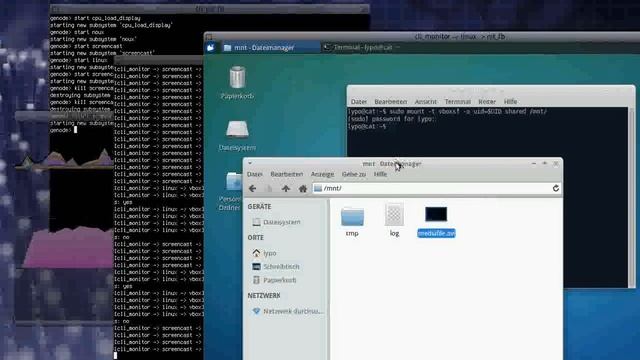Click the sudo mount command line in terminal
The width and height of the screenshot is (640, 360).
(447, 111)
